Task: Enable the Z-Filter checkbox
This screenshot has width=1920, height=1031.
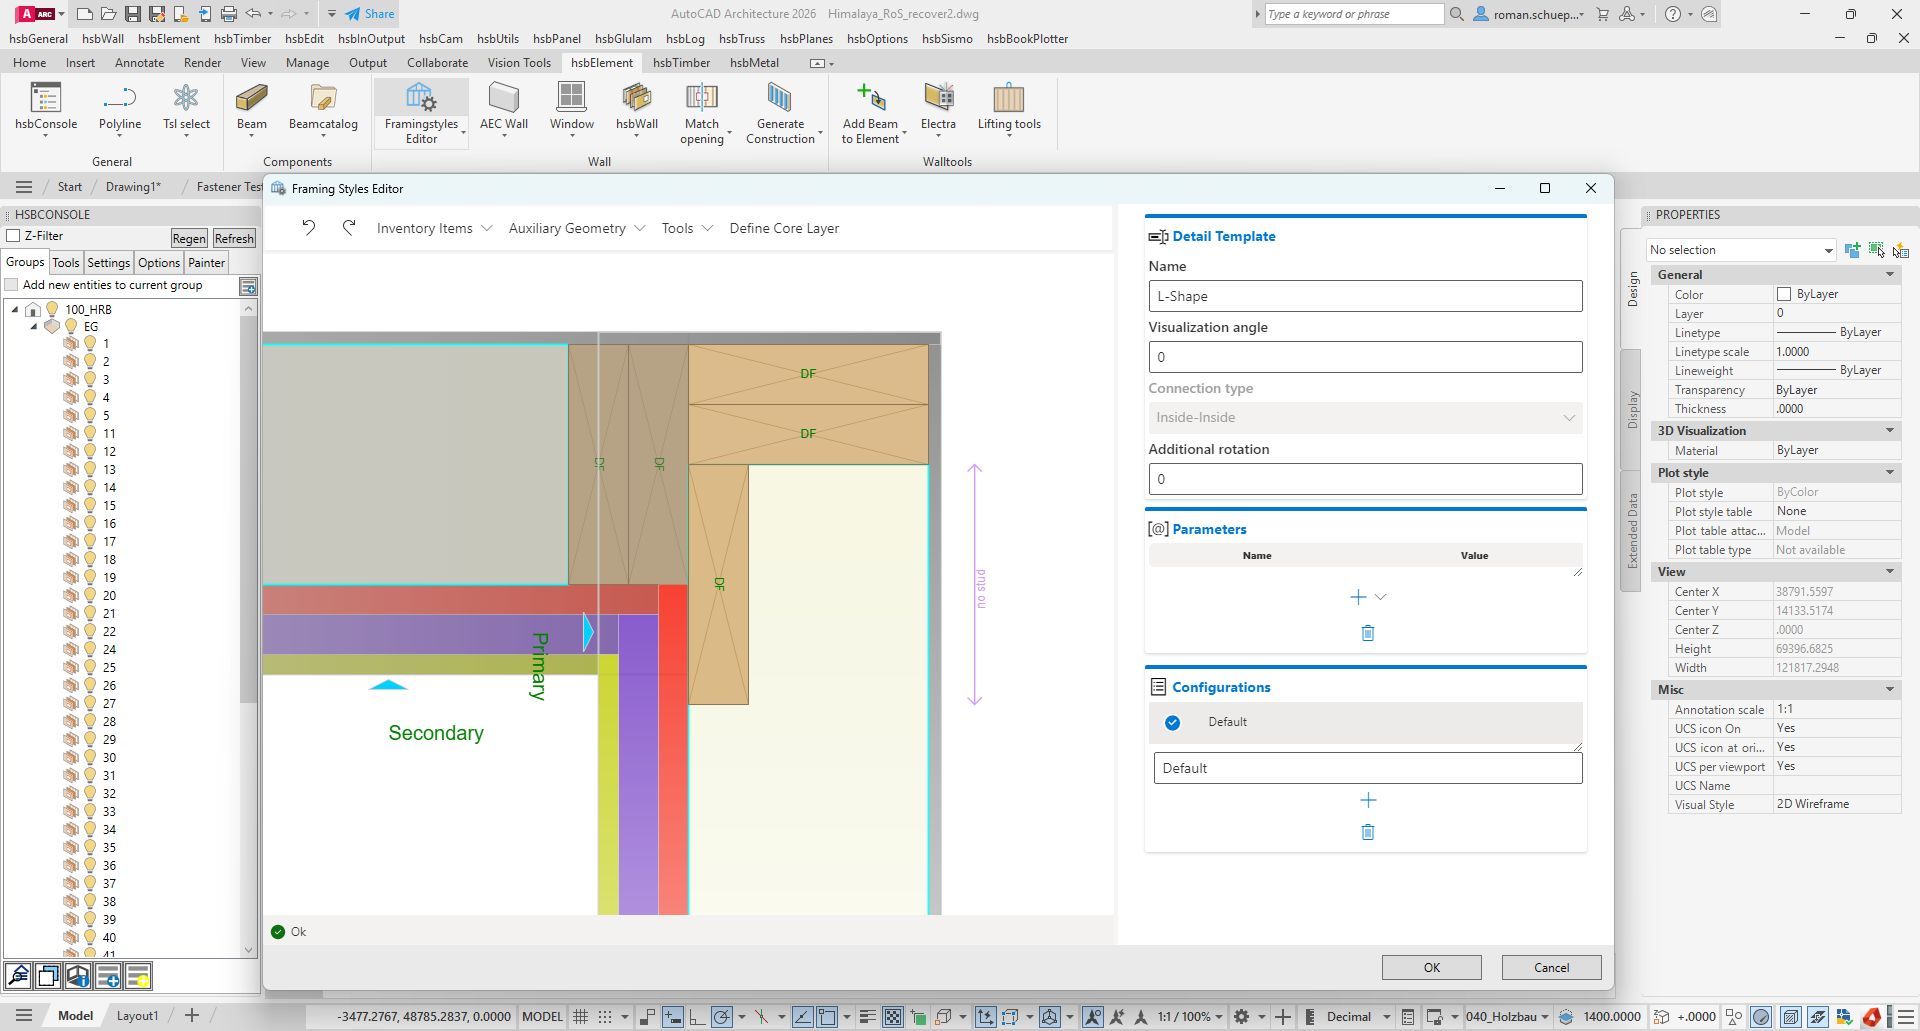Action: (14, 236)
